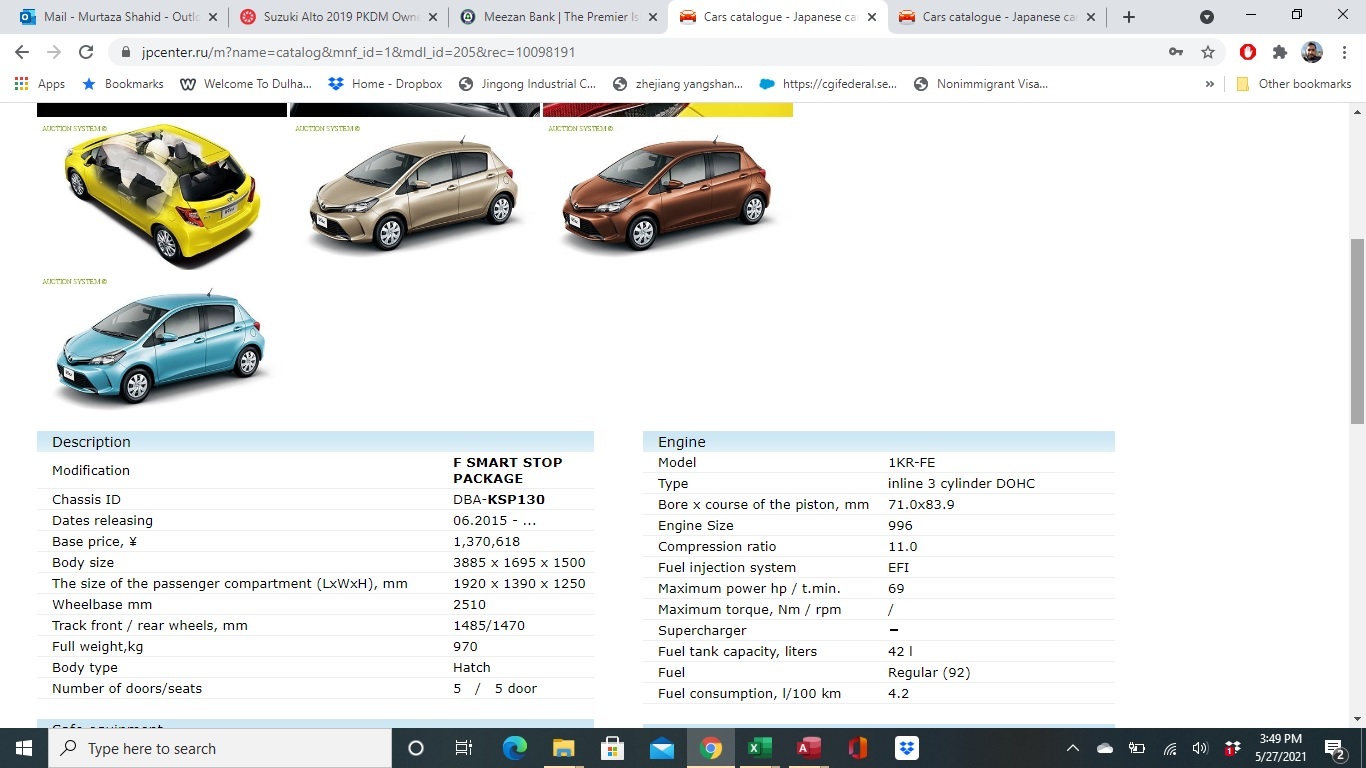The height and width of the screenshot is (768, 1366).
Task: Open Access from taskbar
Action: coord(808,748)
